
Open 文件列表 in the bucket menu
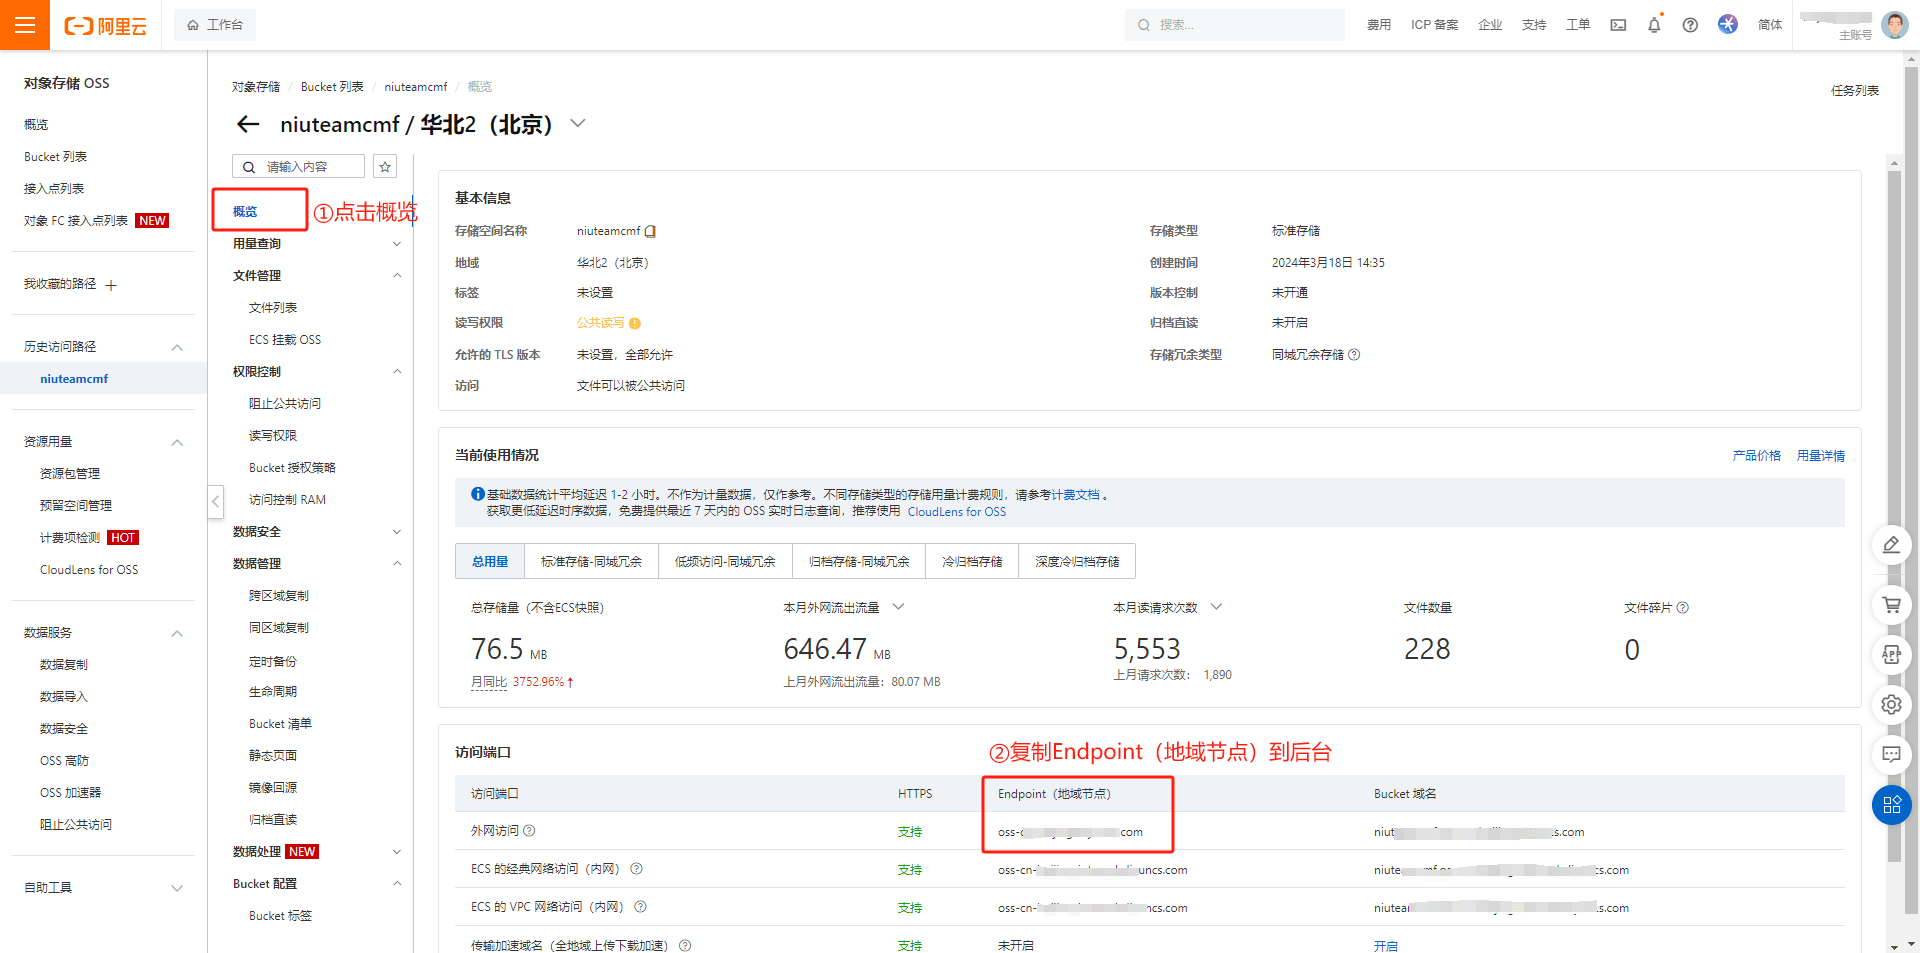click(x=273, y=308)
